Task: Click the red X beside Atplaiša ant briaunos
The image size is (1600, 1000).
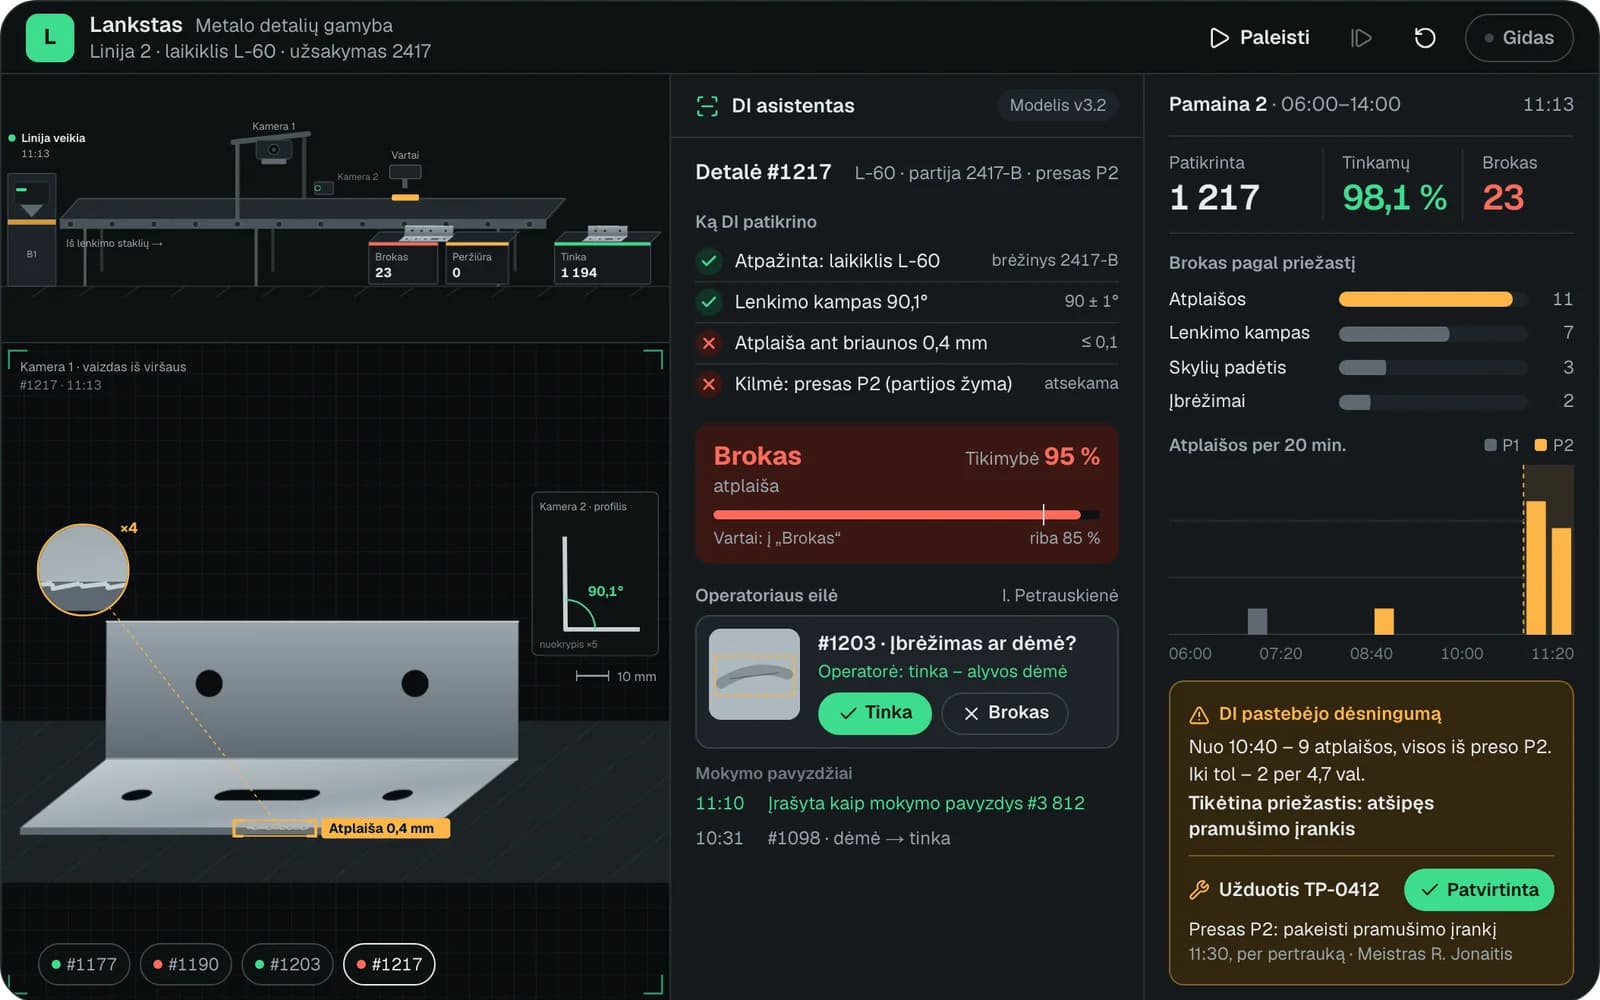Action: (x=709, y=343)
